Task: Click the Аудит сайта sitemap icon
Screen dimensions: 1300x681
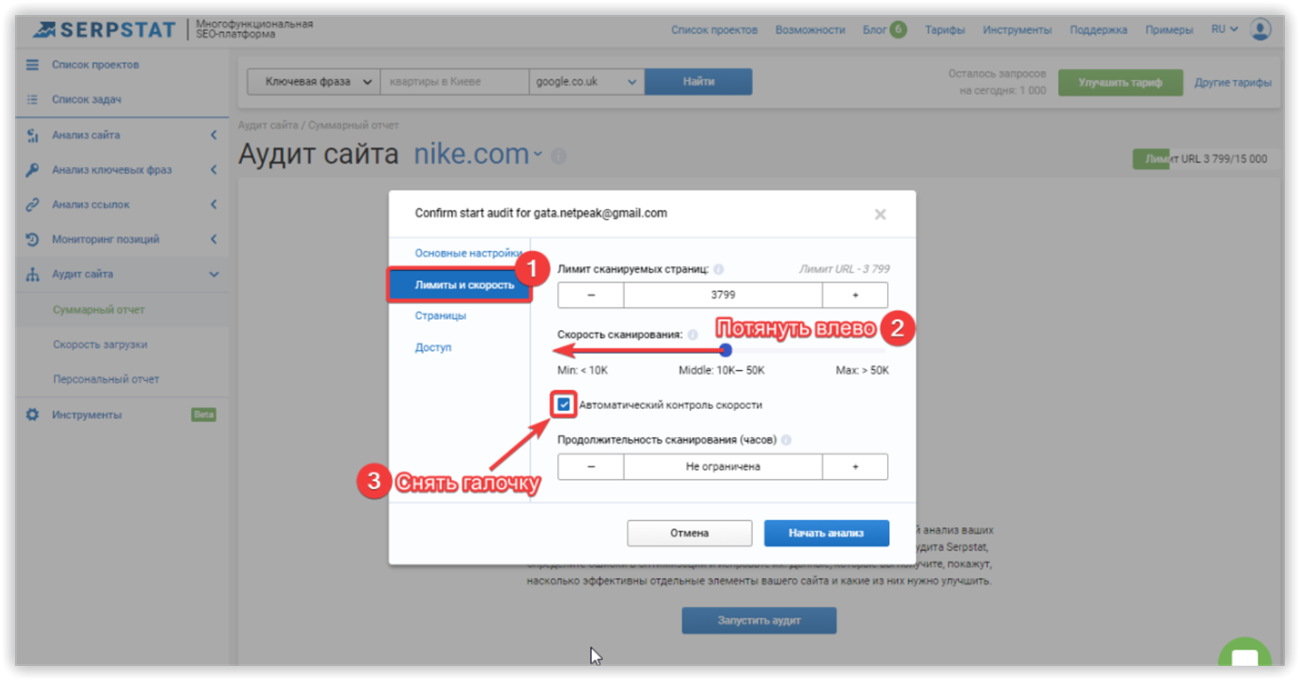Action: click(x=32, y=275)
